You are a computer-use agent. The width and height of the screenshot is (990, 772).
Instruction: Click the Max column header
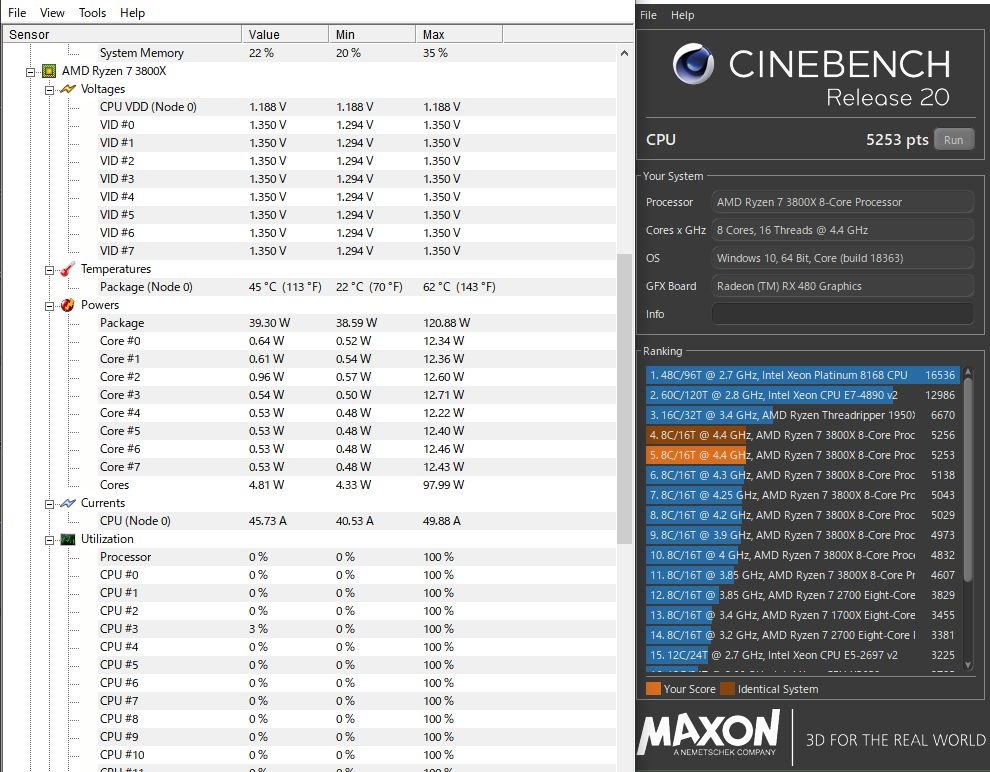coord(459,34)
